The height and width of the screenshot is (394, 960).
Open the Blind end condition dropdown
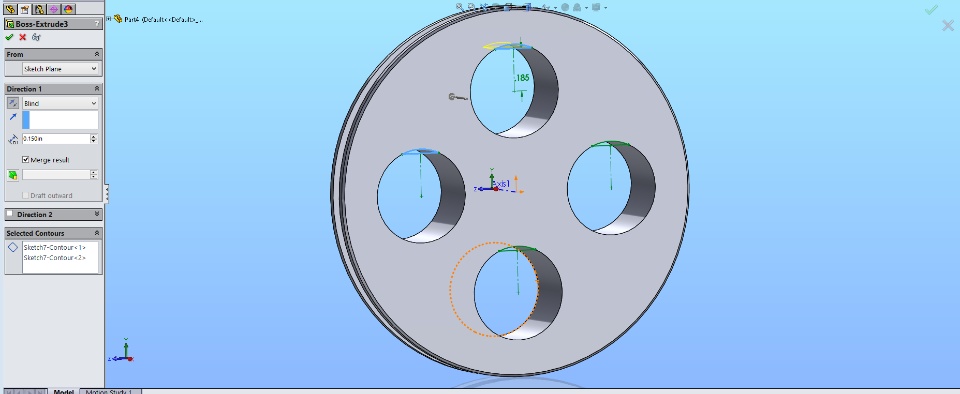pyautogui.click(x=60, y=103)
